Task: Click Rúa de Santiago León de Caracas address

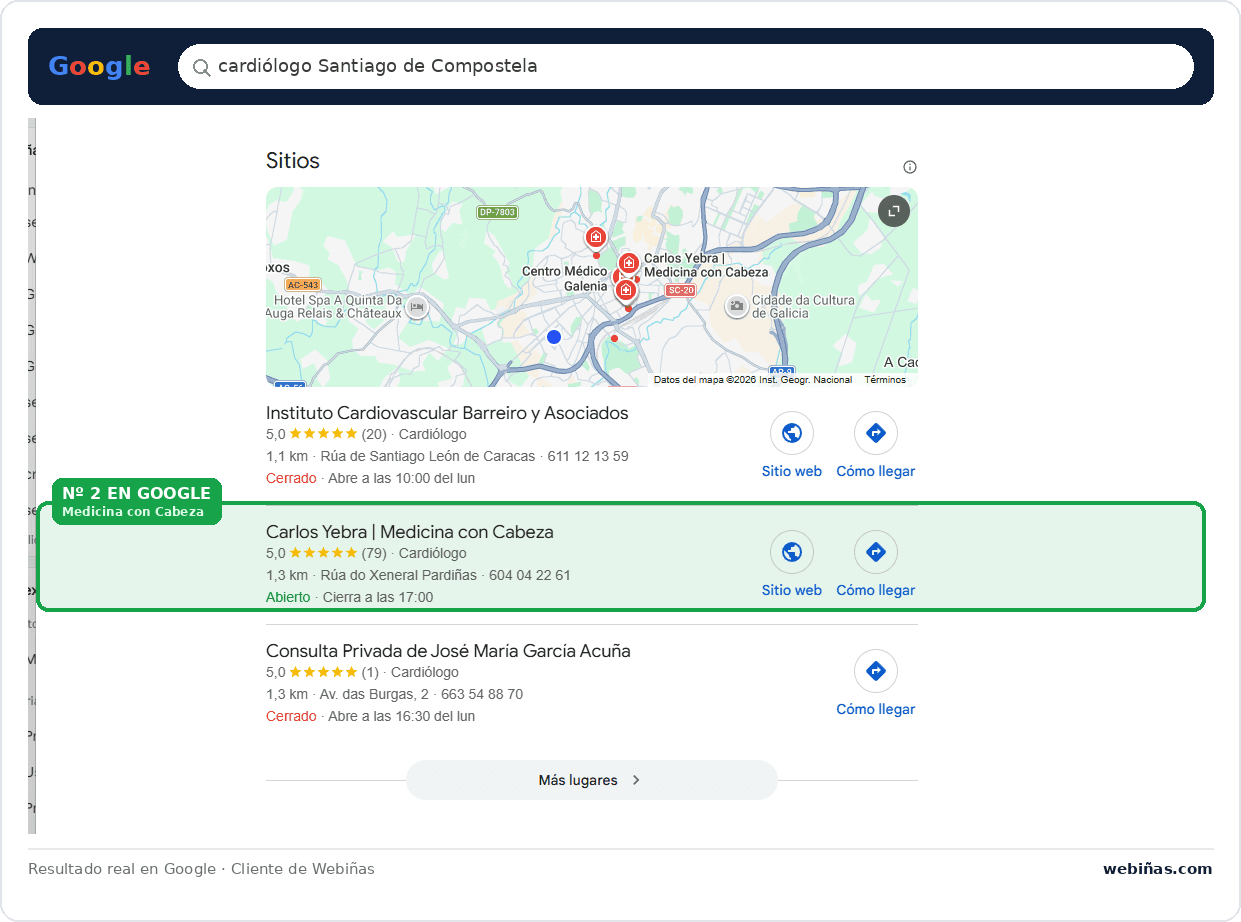Action: point(428,456)
